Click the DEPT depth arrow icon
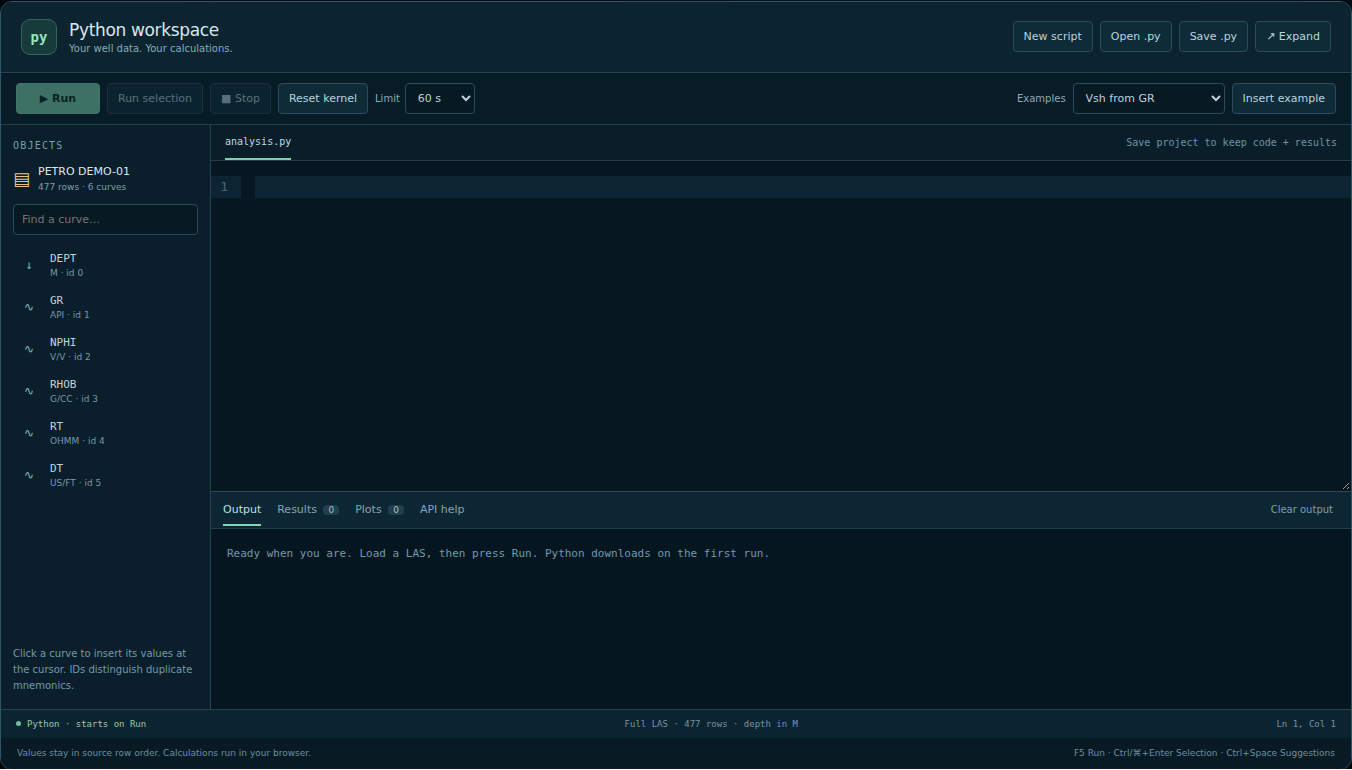Image resolution: width=1352 pixels, height=770 pixels. (29, 265)
